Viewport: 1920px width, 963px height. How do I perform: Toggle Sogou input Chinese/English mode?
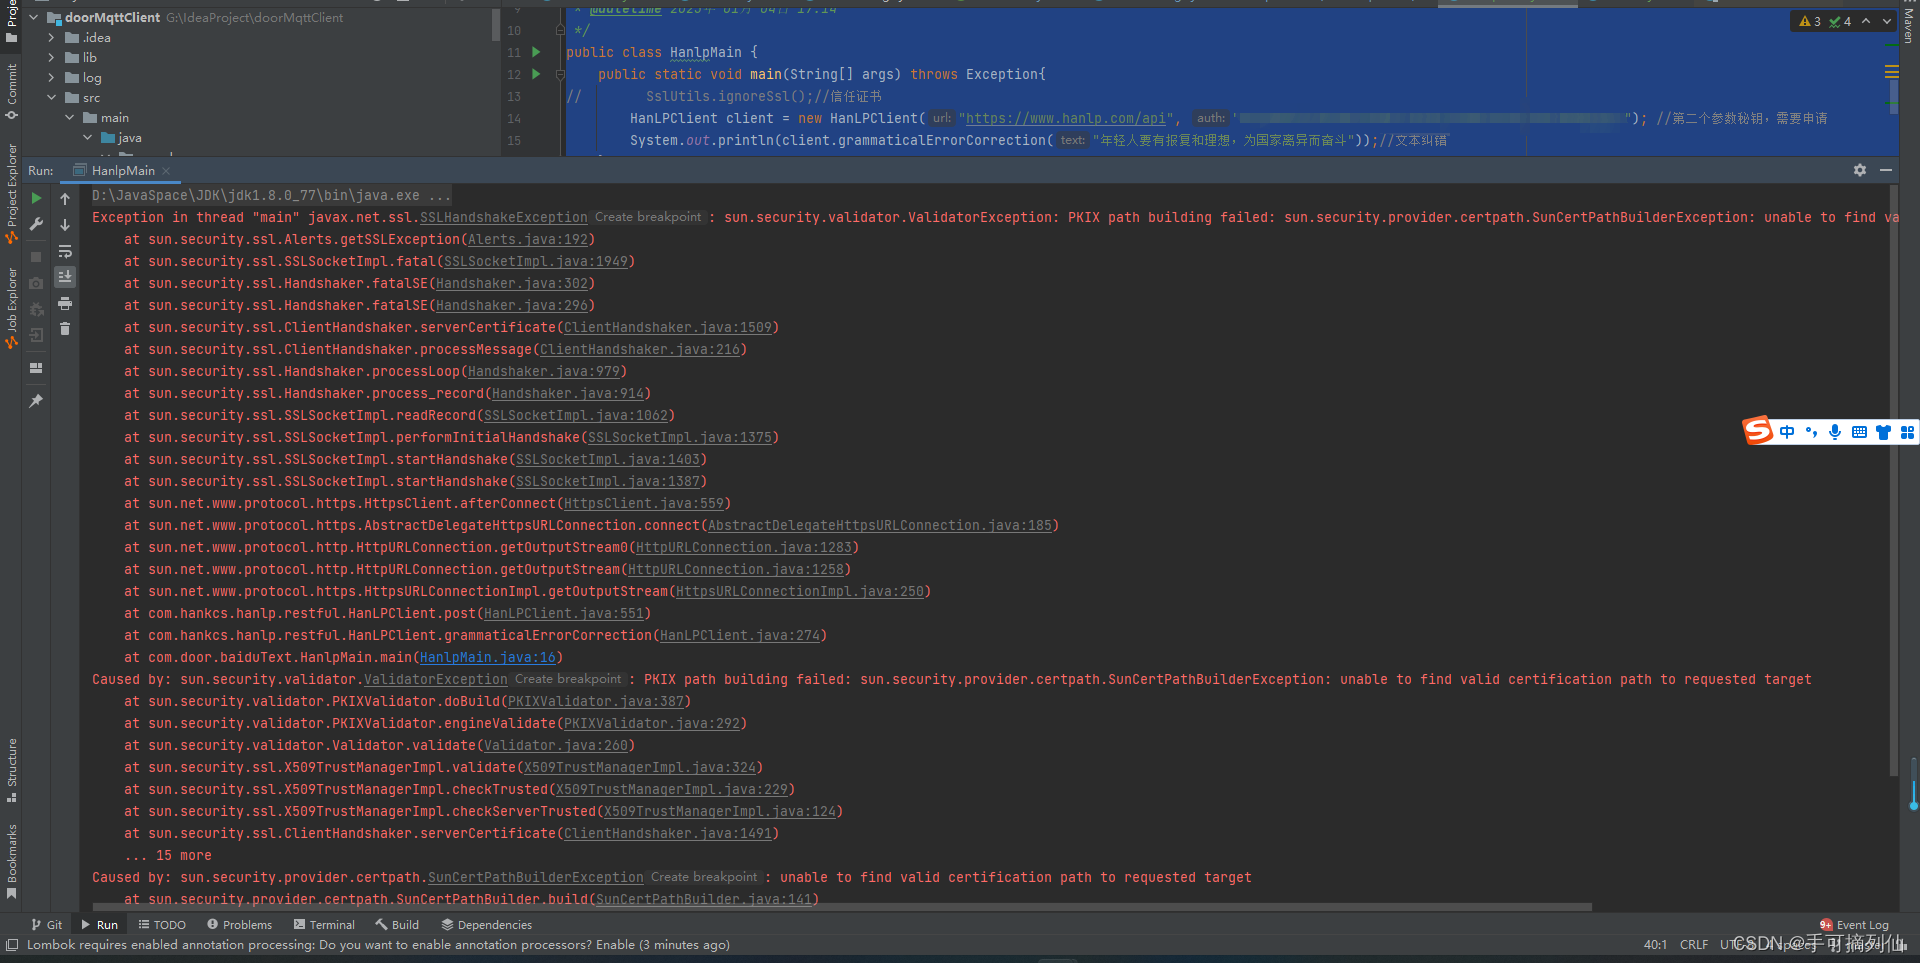point(1787,432)
